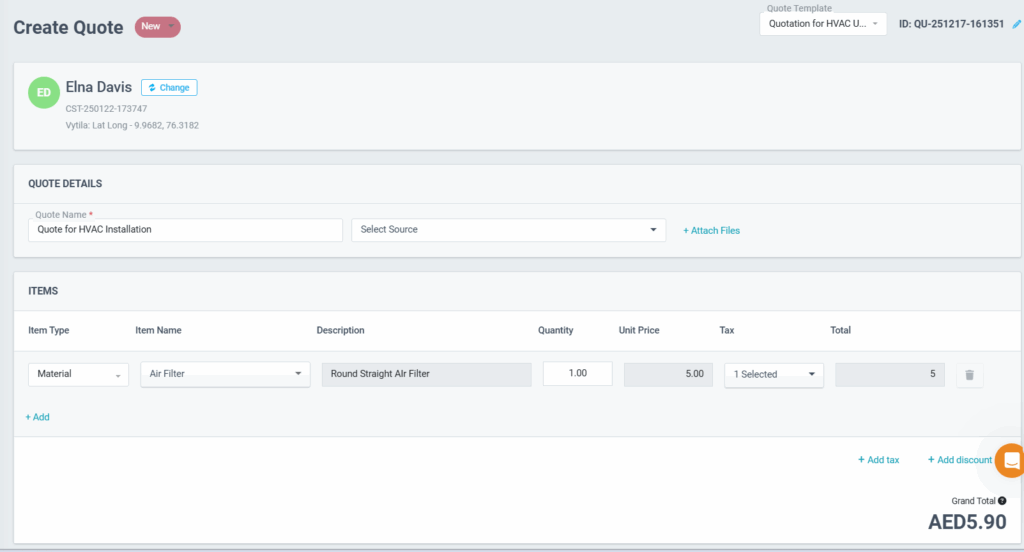Open the Material item type dropdown
1024x552 pixels.
(78, 375)
